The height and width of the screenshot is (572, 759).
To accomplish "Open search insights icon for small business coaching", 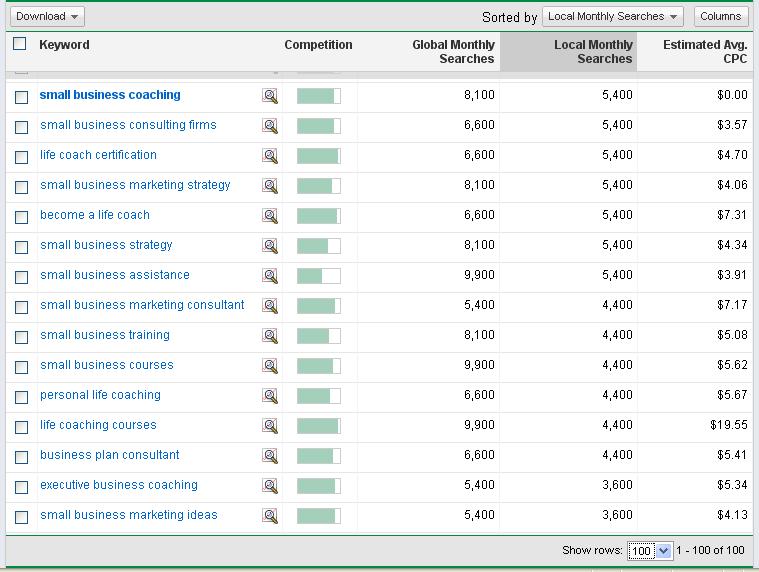I will click(270, 96).
